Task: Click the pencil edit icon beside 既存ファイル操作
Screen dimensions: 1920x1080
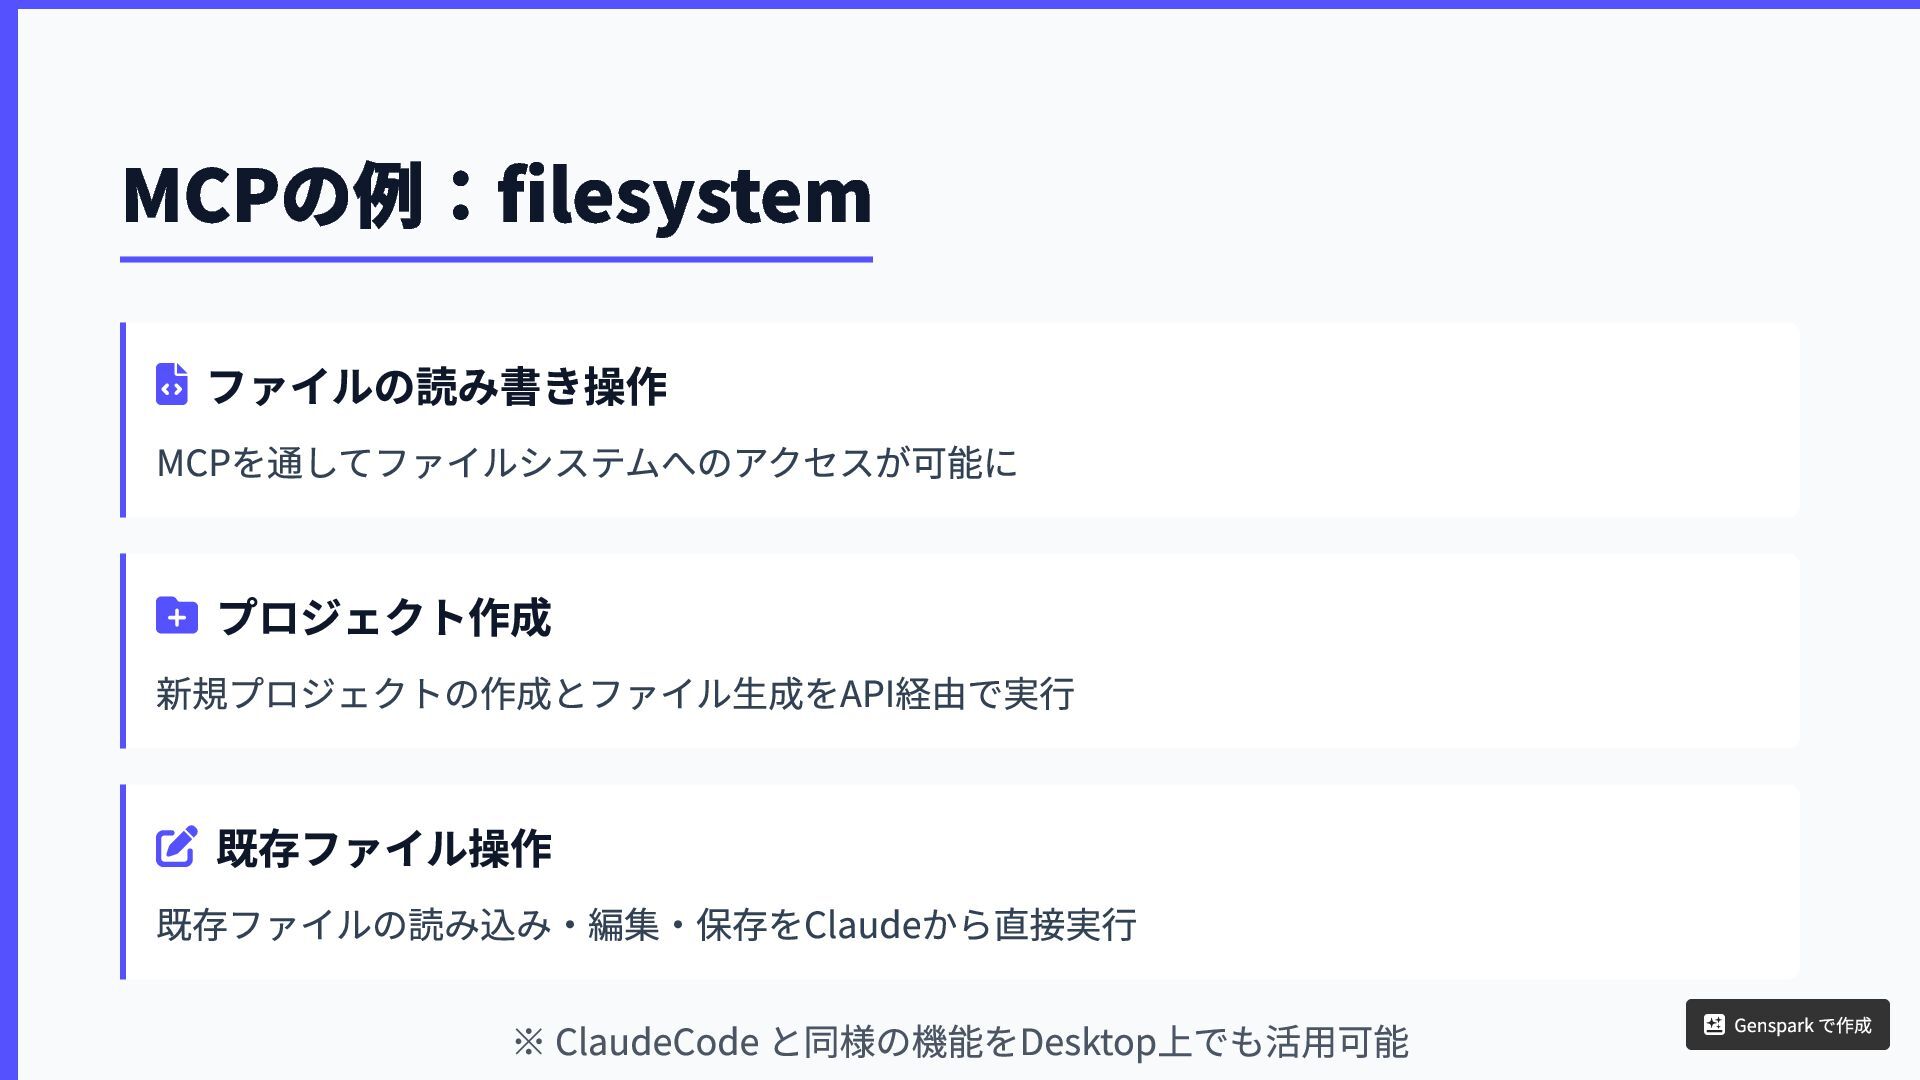Action: [x=177, y=847]
